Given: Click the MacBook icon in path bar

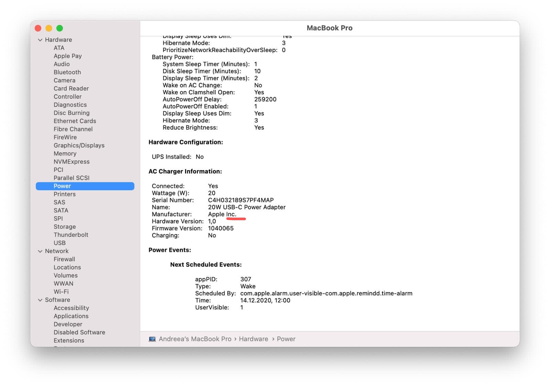Looking at the screenshot, I should click(x=152, y=339).
